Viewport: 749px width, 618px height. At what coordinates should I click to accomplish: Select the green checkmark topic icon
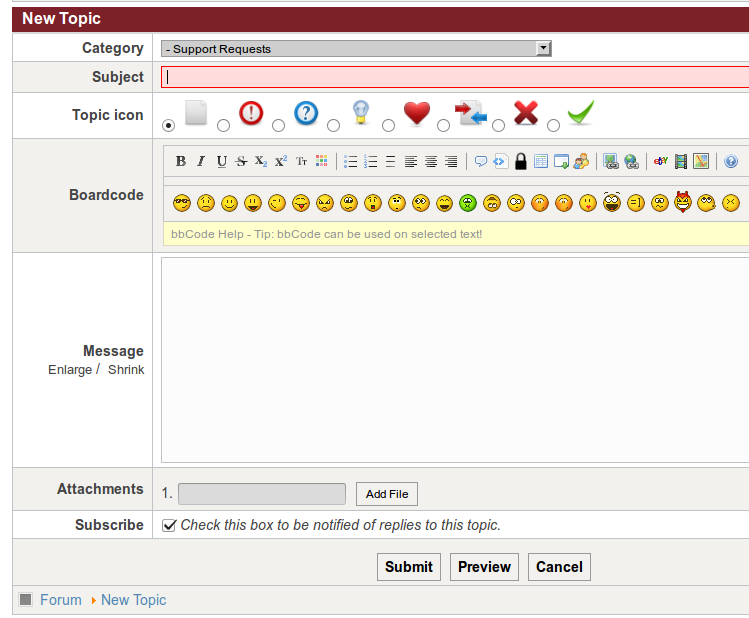(x=553, y=126)
